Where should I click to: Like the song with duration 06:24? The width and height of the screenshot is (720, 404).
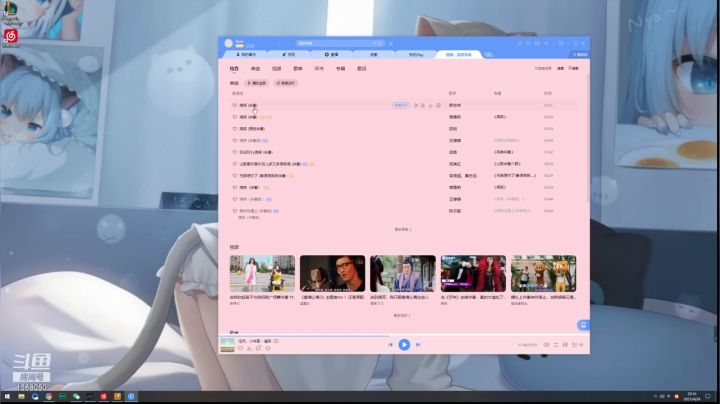click(x=235, y=164)
